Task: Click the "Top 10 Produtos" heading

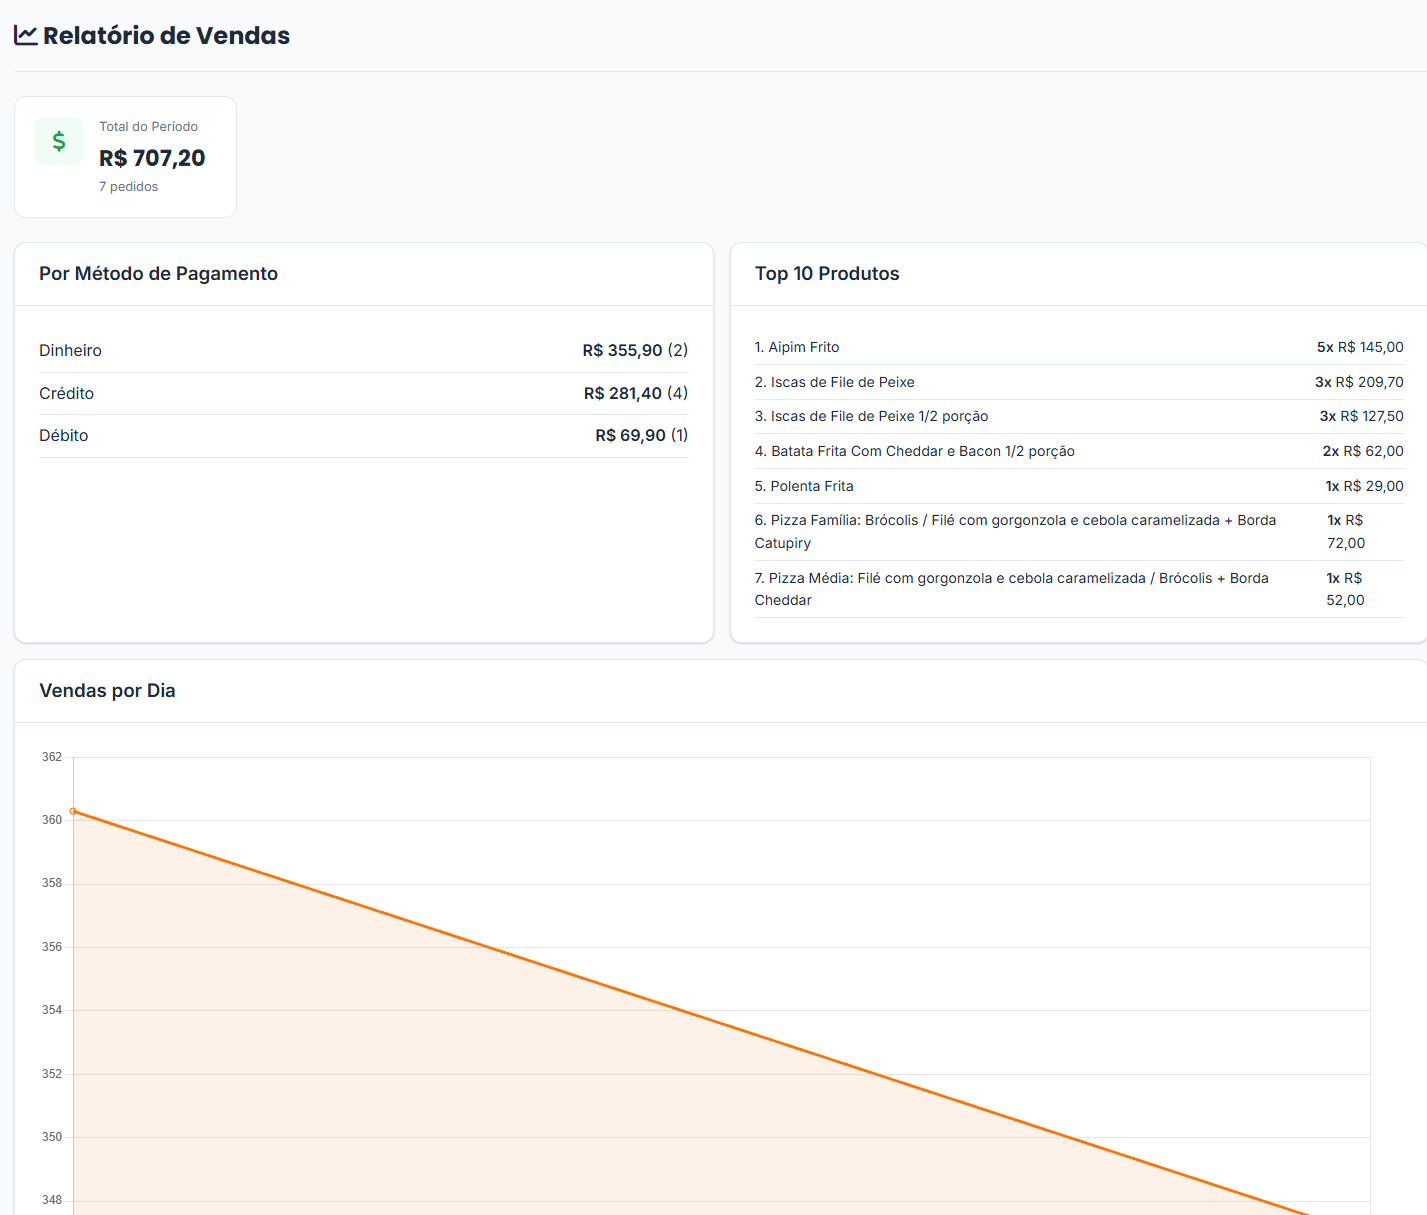Action: click(x=827, y=274)
